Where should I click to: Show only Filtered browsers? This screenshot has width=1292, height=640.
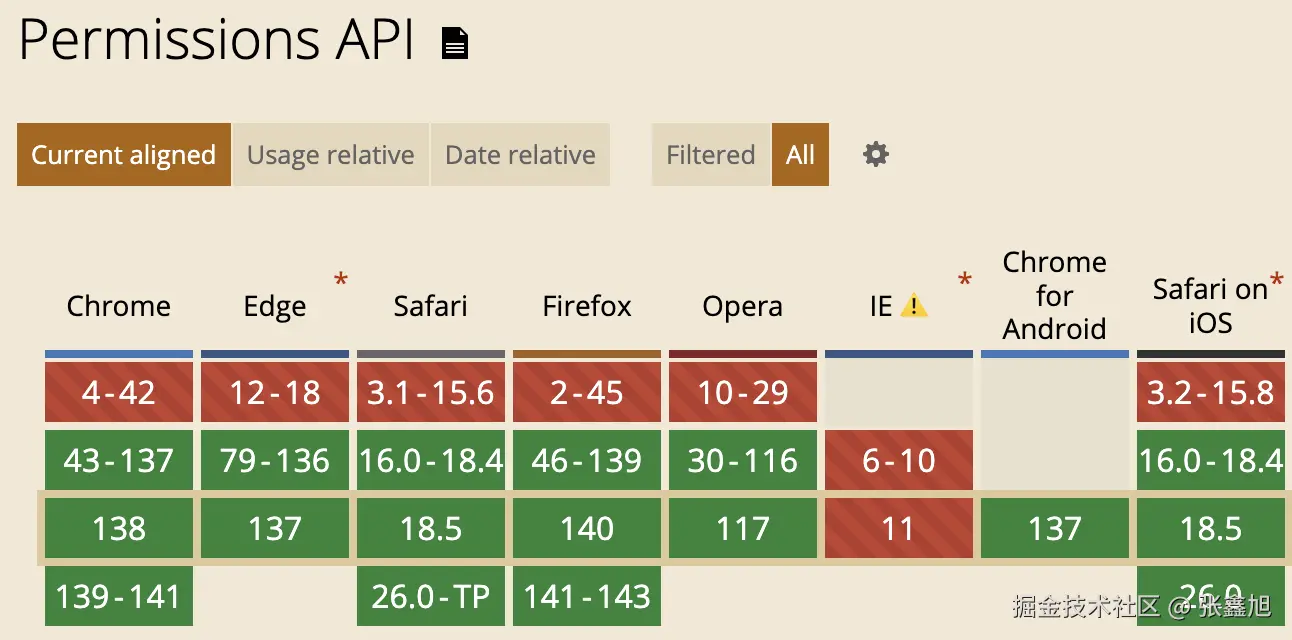pos(710,155)
